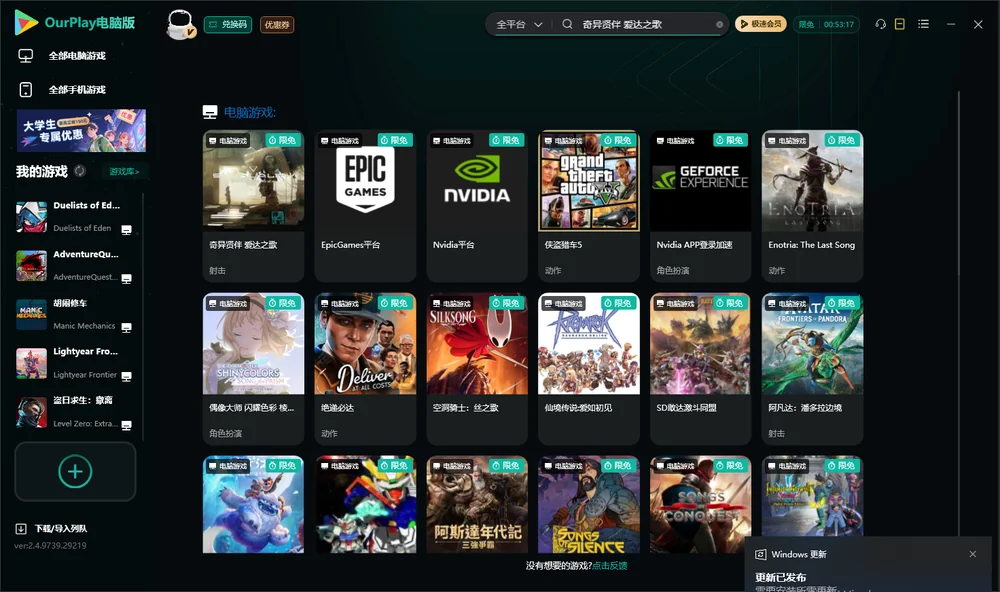Click the 电脑游戏 tag on Silksong card
Viewport: 1000px width, 592px height.
click(452, 304)
